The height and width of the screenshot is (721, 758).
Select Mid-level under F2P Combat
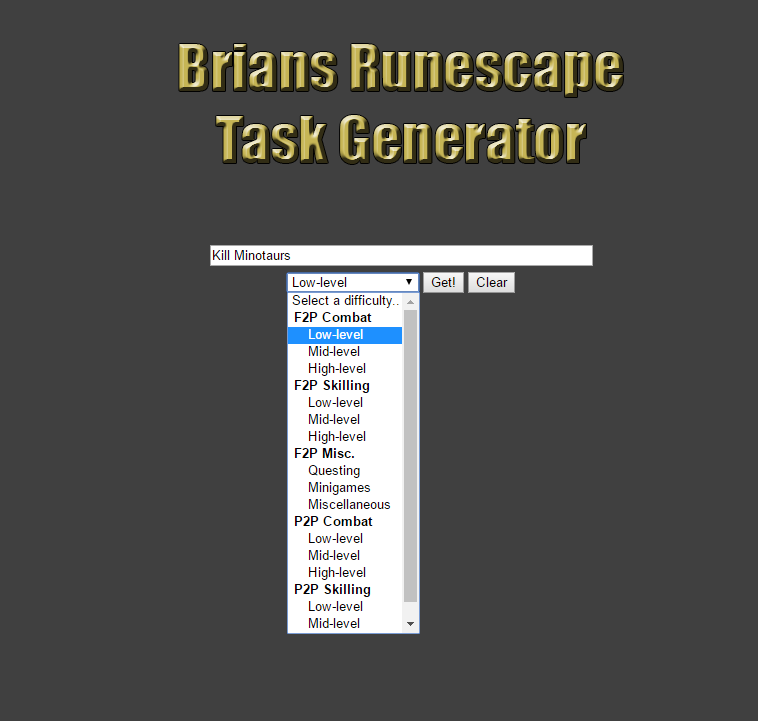coord(345,352)
